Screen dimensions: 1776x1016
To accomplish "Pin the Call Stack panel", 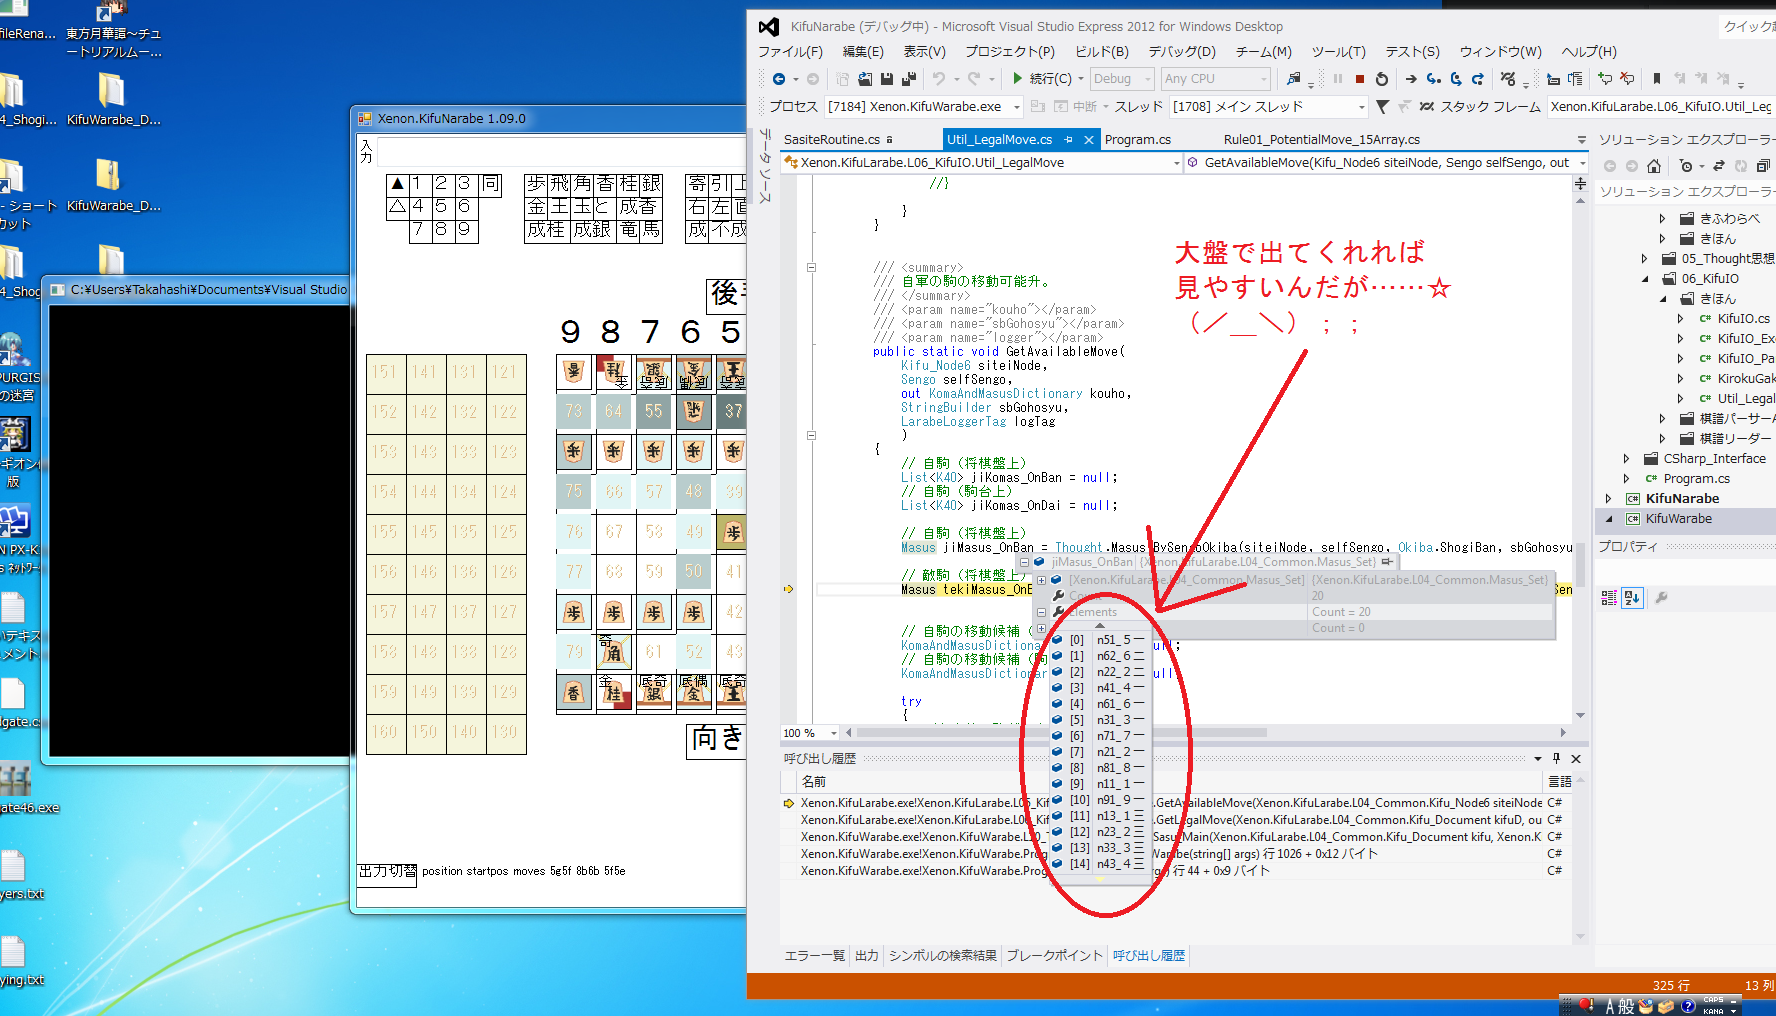I will 1556,759.
